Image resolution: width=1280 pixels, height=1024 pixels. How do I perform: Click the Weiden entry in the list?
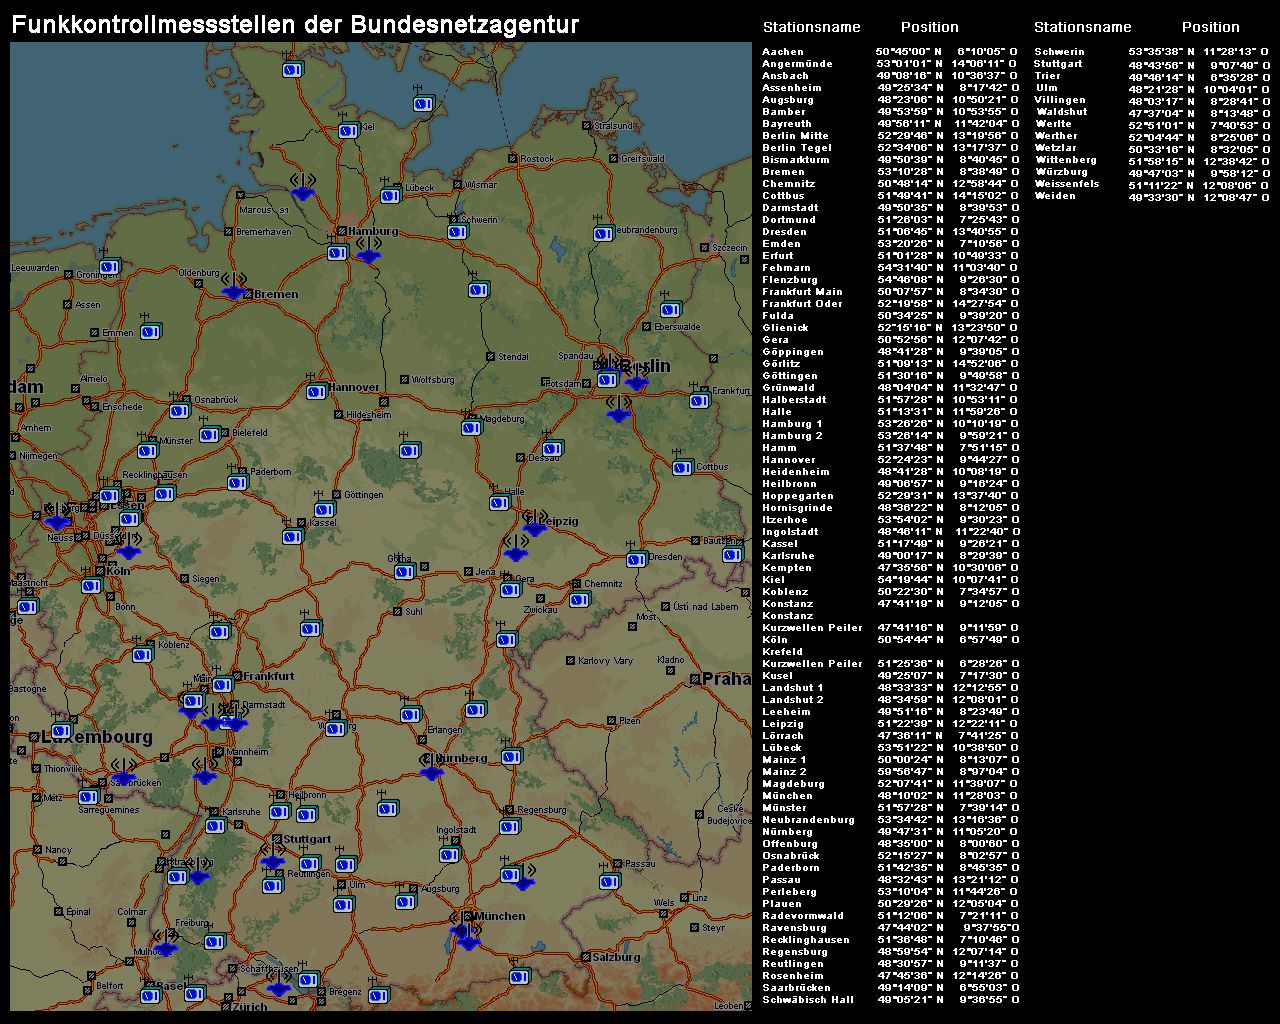click(1055, 196)
